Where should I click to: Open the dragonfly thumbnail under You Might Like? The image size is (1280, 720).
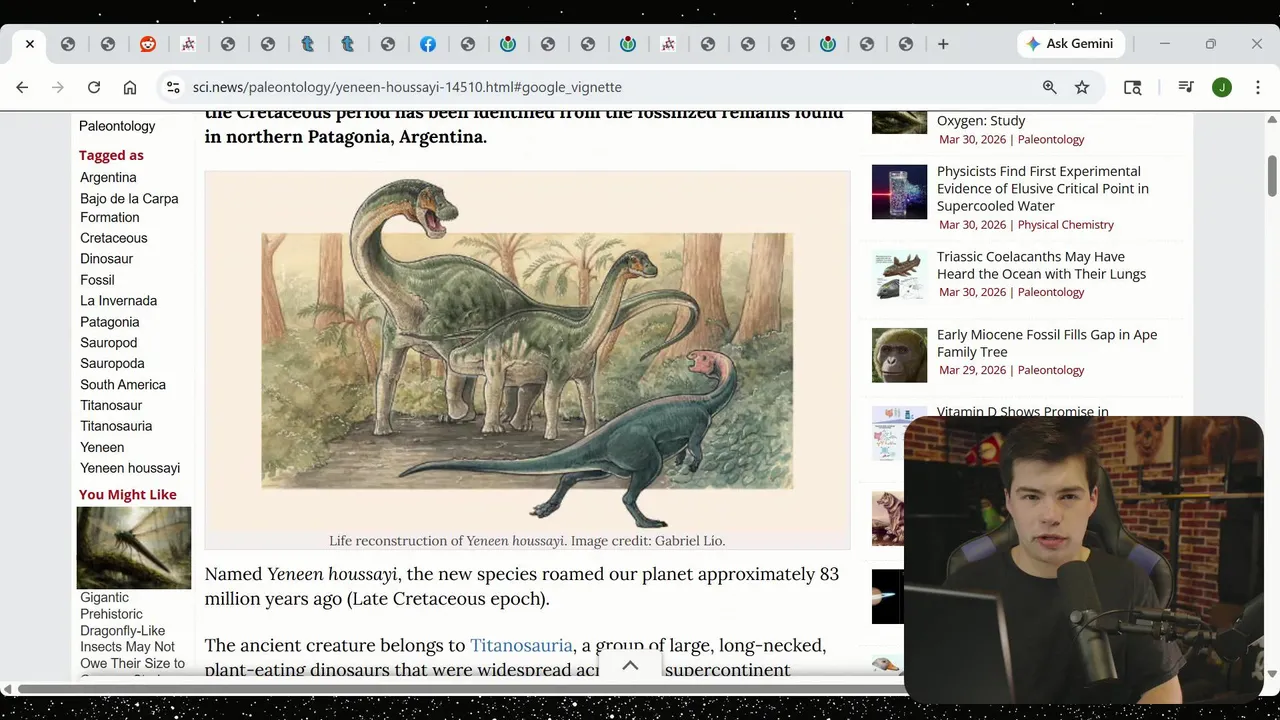(x=134, y=548)
